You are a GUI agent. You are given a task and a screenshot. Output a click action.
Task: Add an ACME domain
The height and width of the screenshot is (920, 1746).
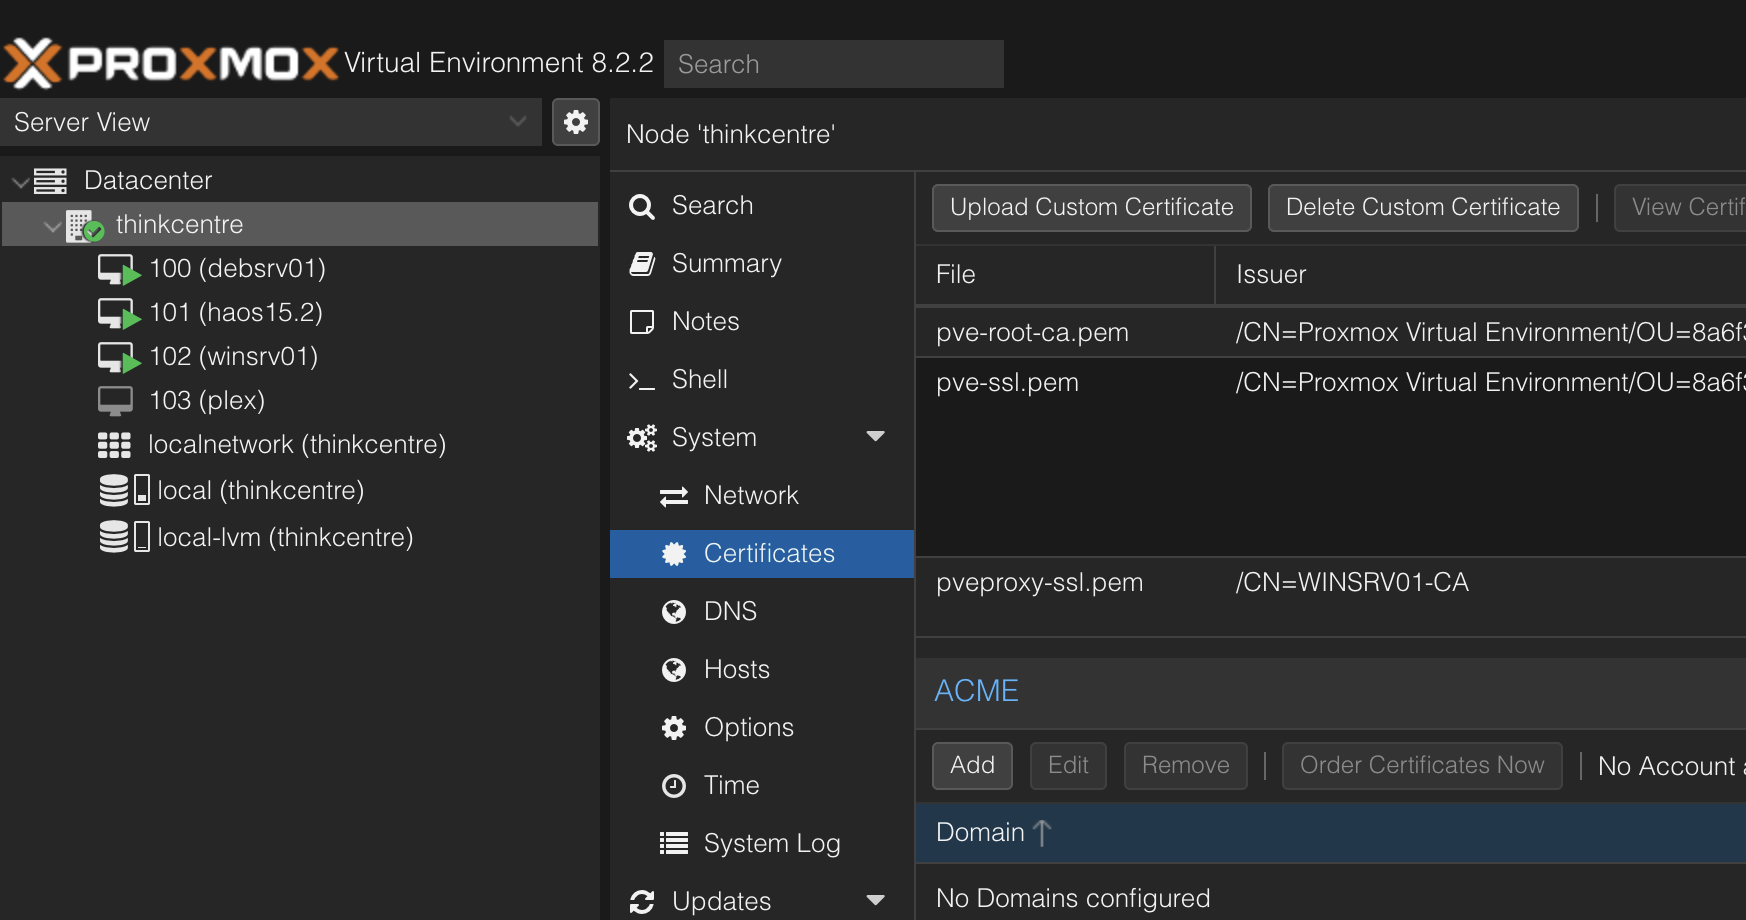(x=972, y=766)
